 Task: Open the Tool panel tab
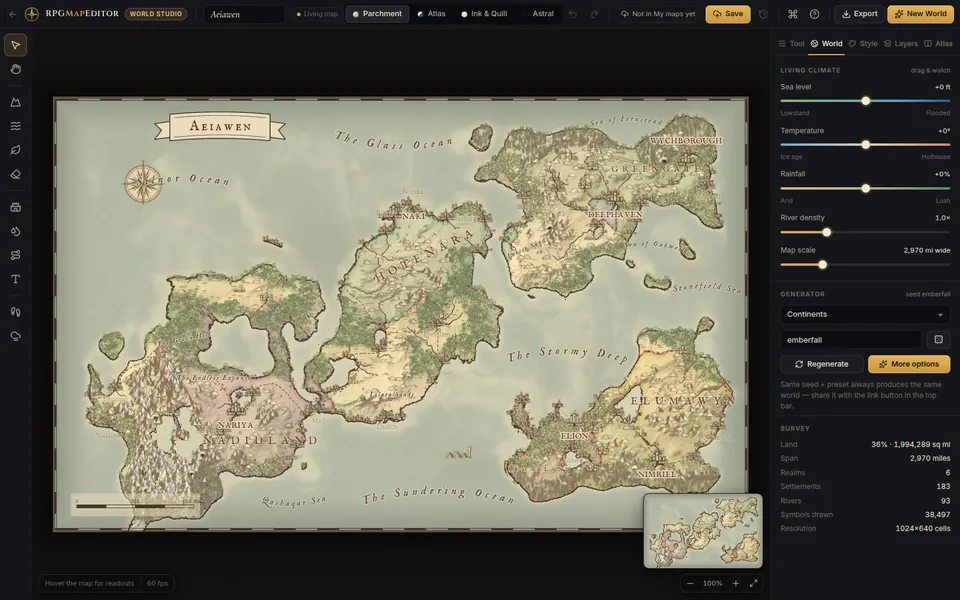tap(791, 43)
